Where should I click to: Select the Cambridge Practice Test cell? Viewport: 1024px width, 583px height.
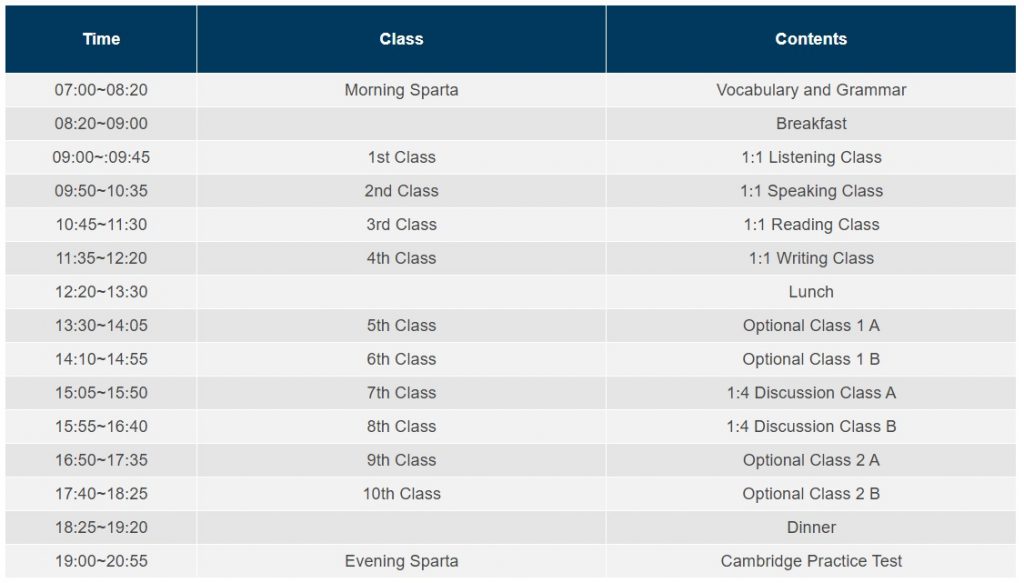click(x=810, y=561)
